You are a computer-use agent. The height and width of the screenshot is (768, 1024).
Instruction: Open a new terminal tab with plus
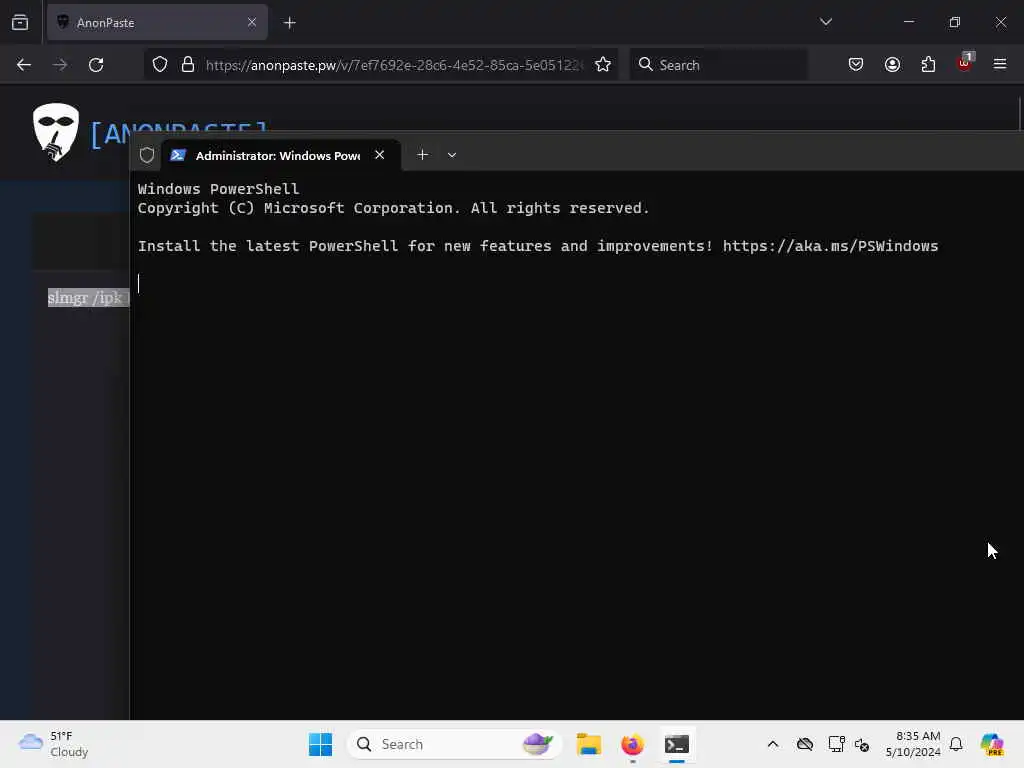[x=423, y=155]
